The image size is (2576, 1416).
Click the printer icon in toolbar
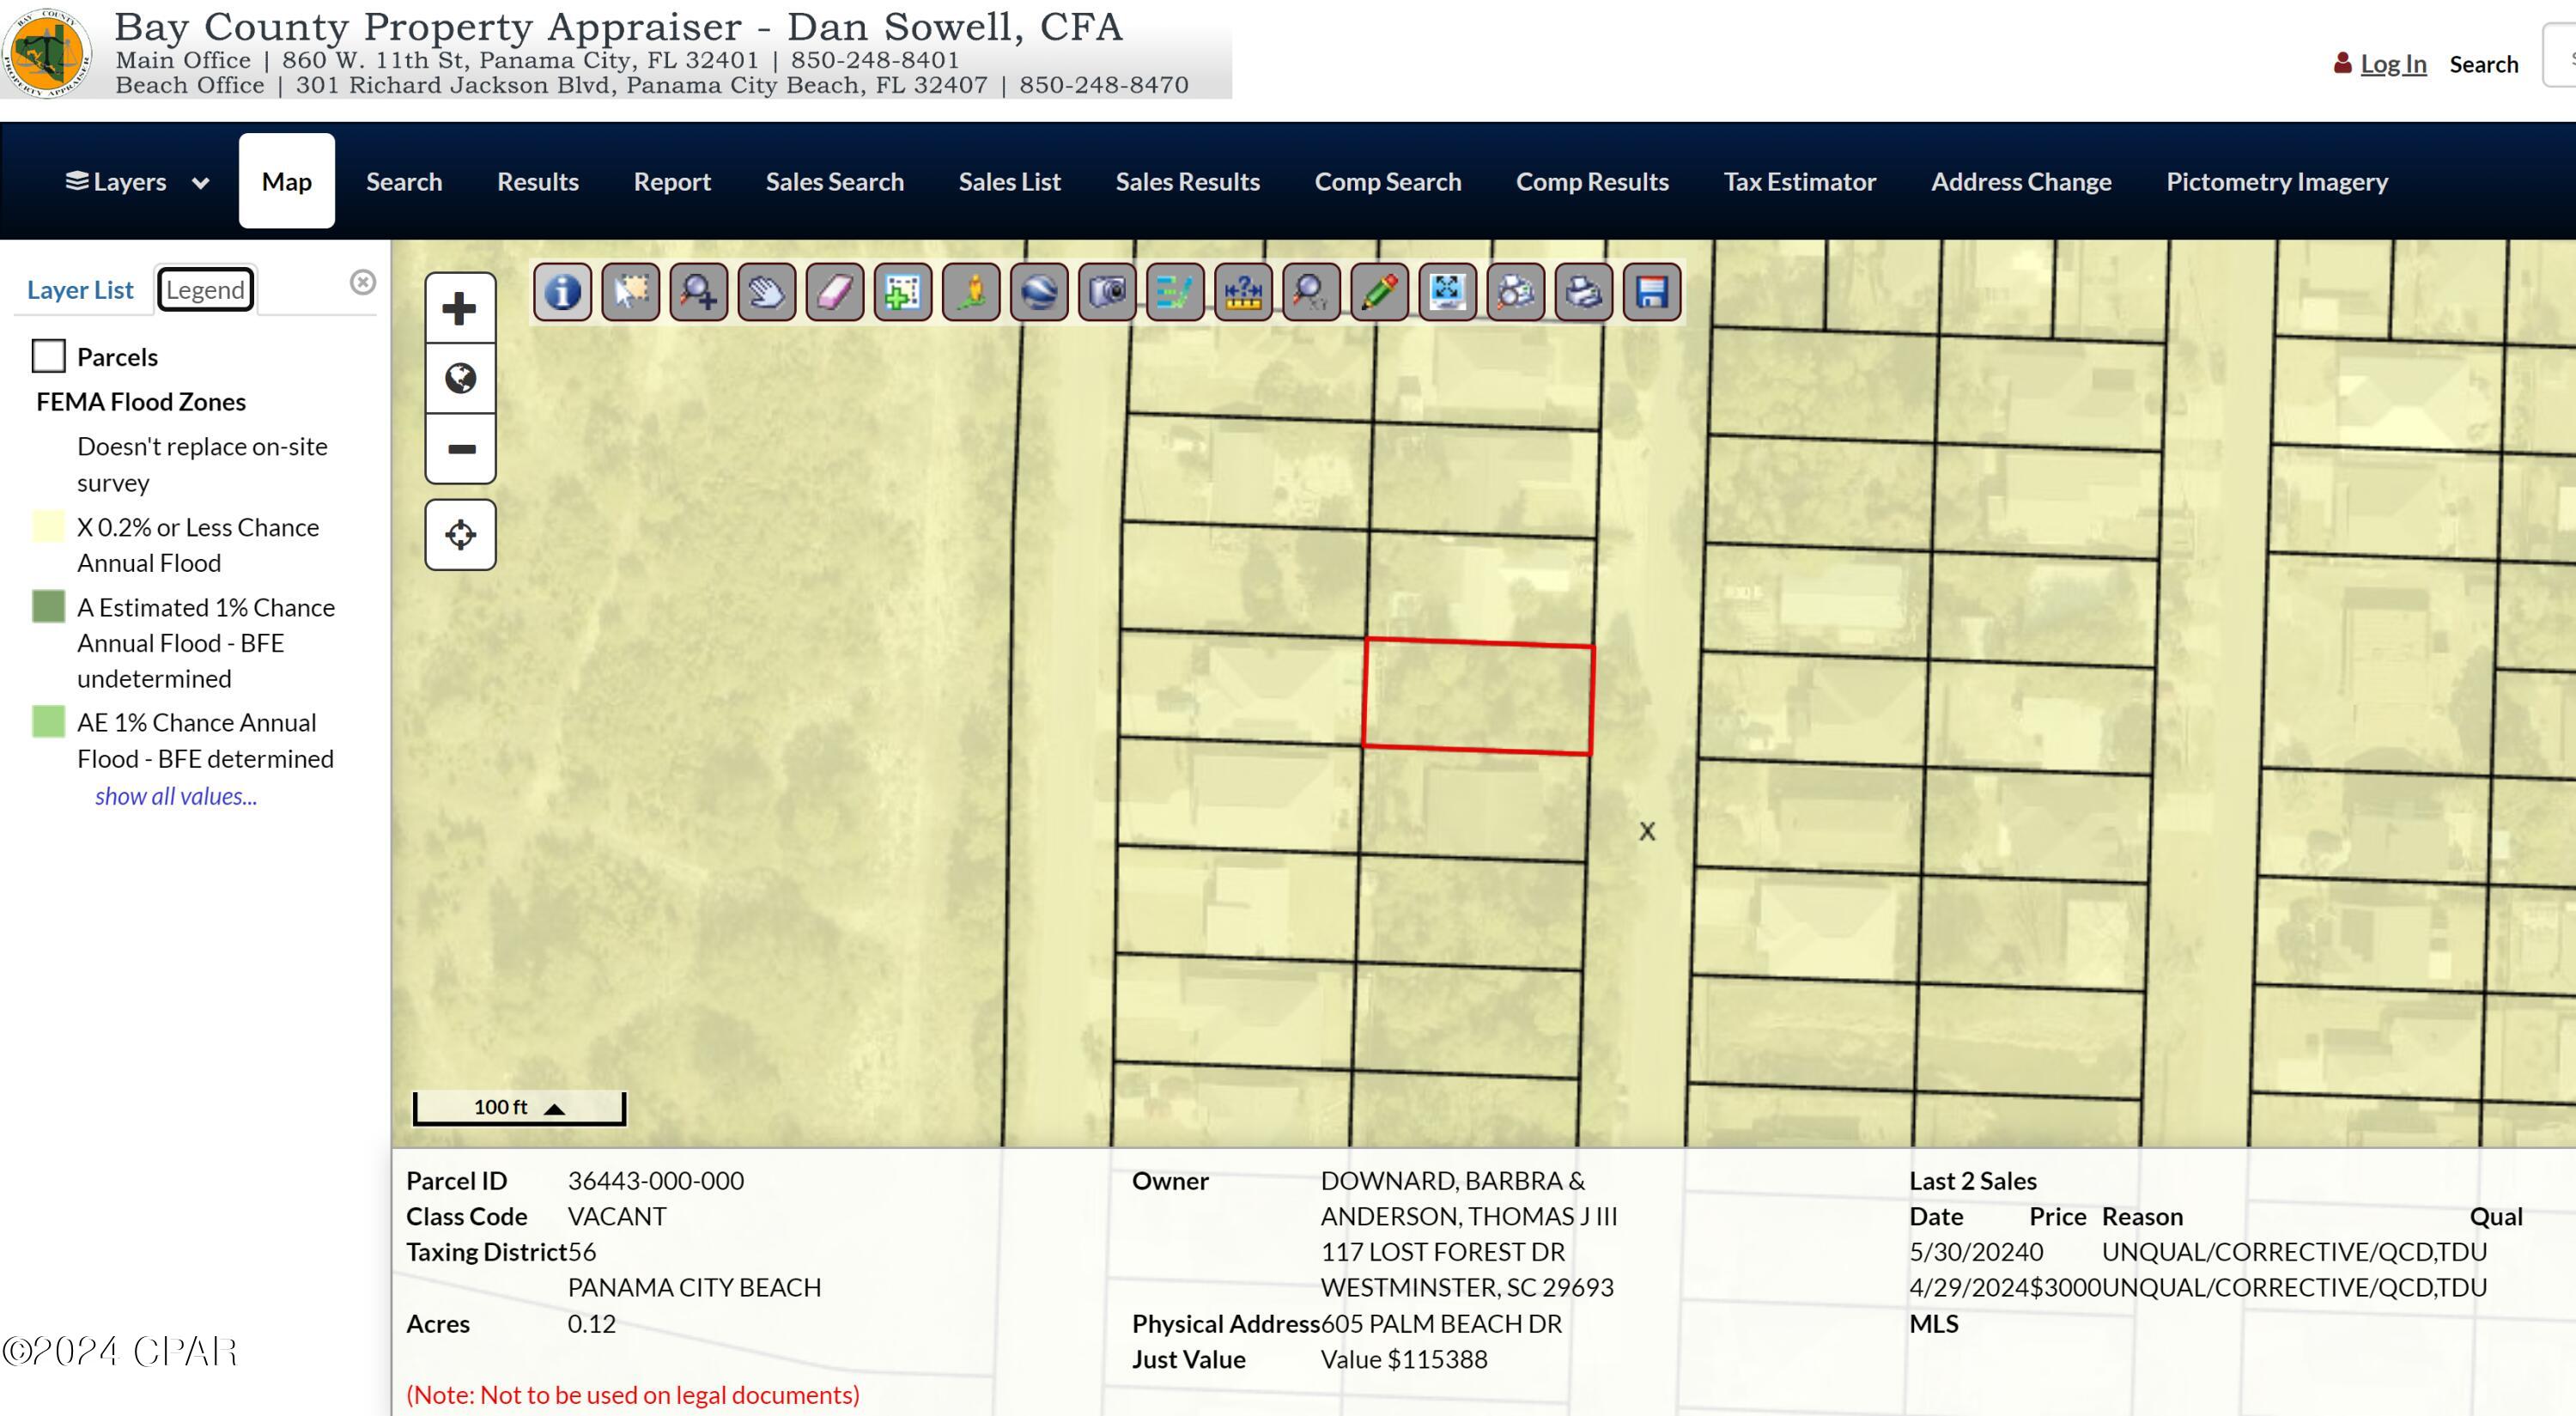pos(1583,292)
